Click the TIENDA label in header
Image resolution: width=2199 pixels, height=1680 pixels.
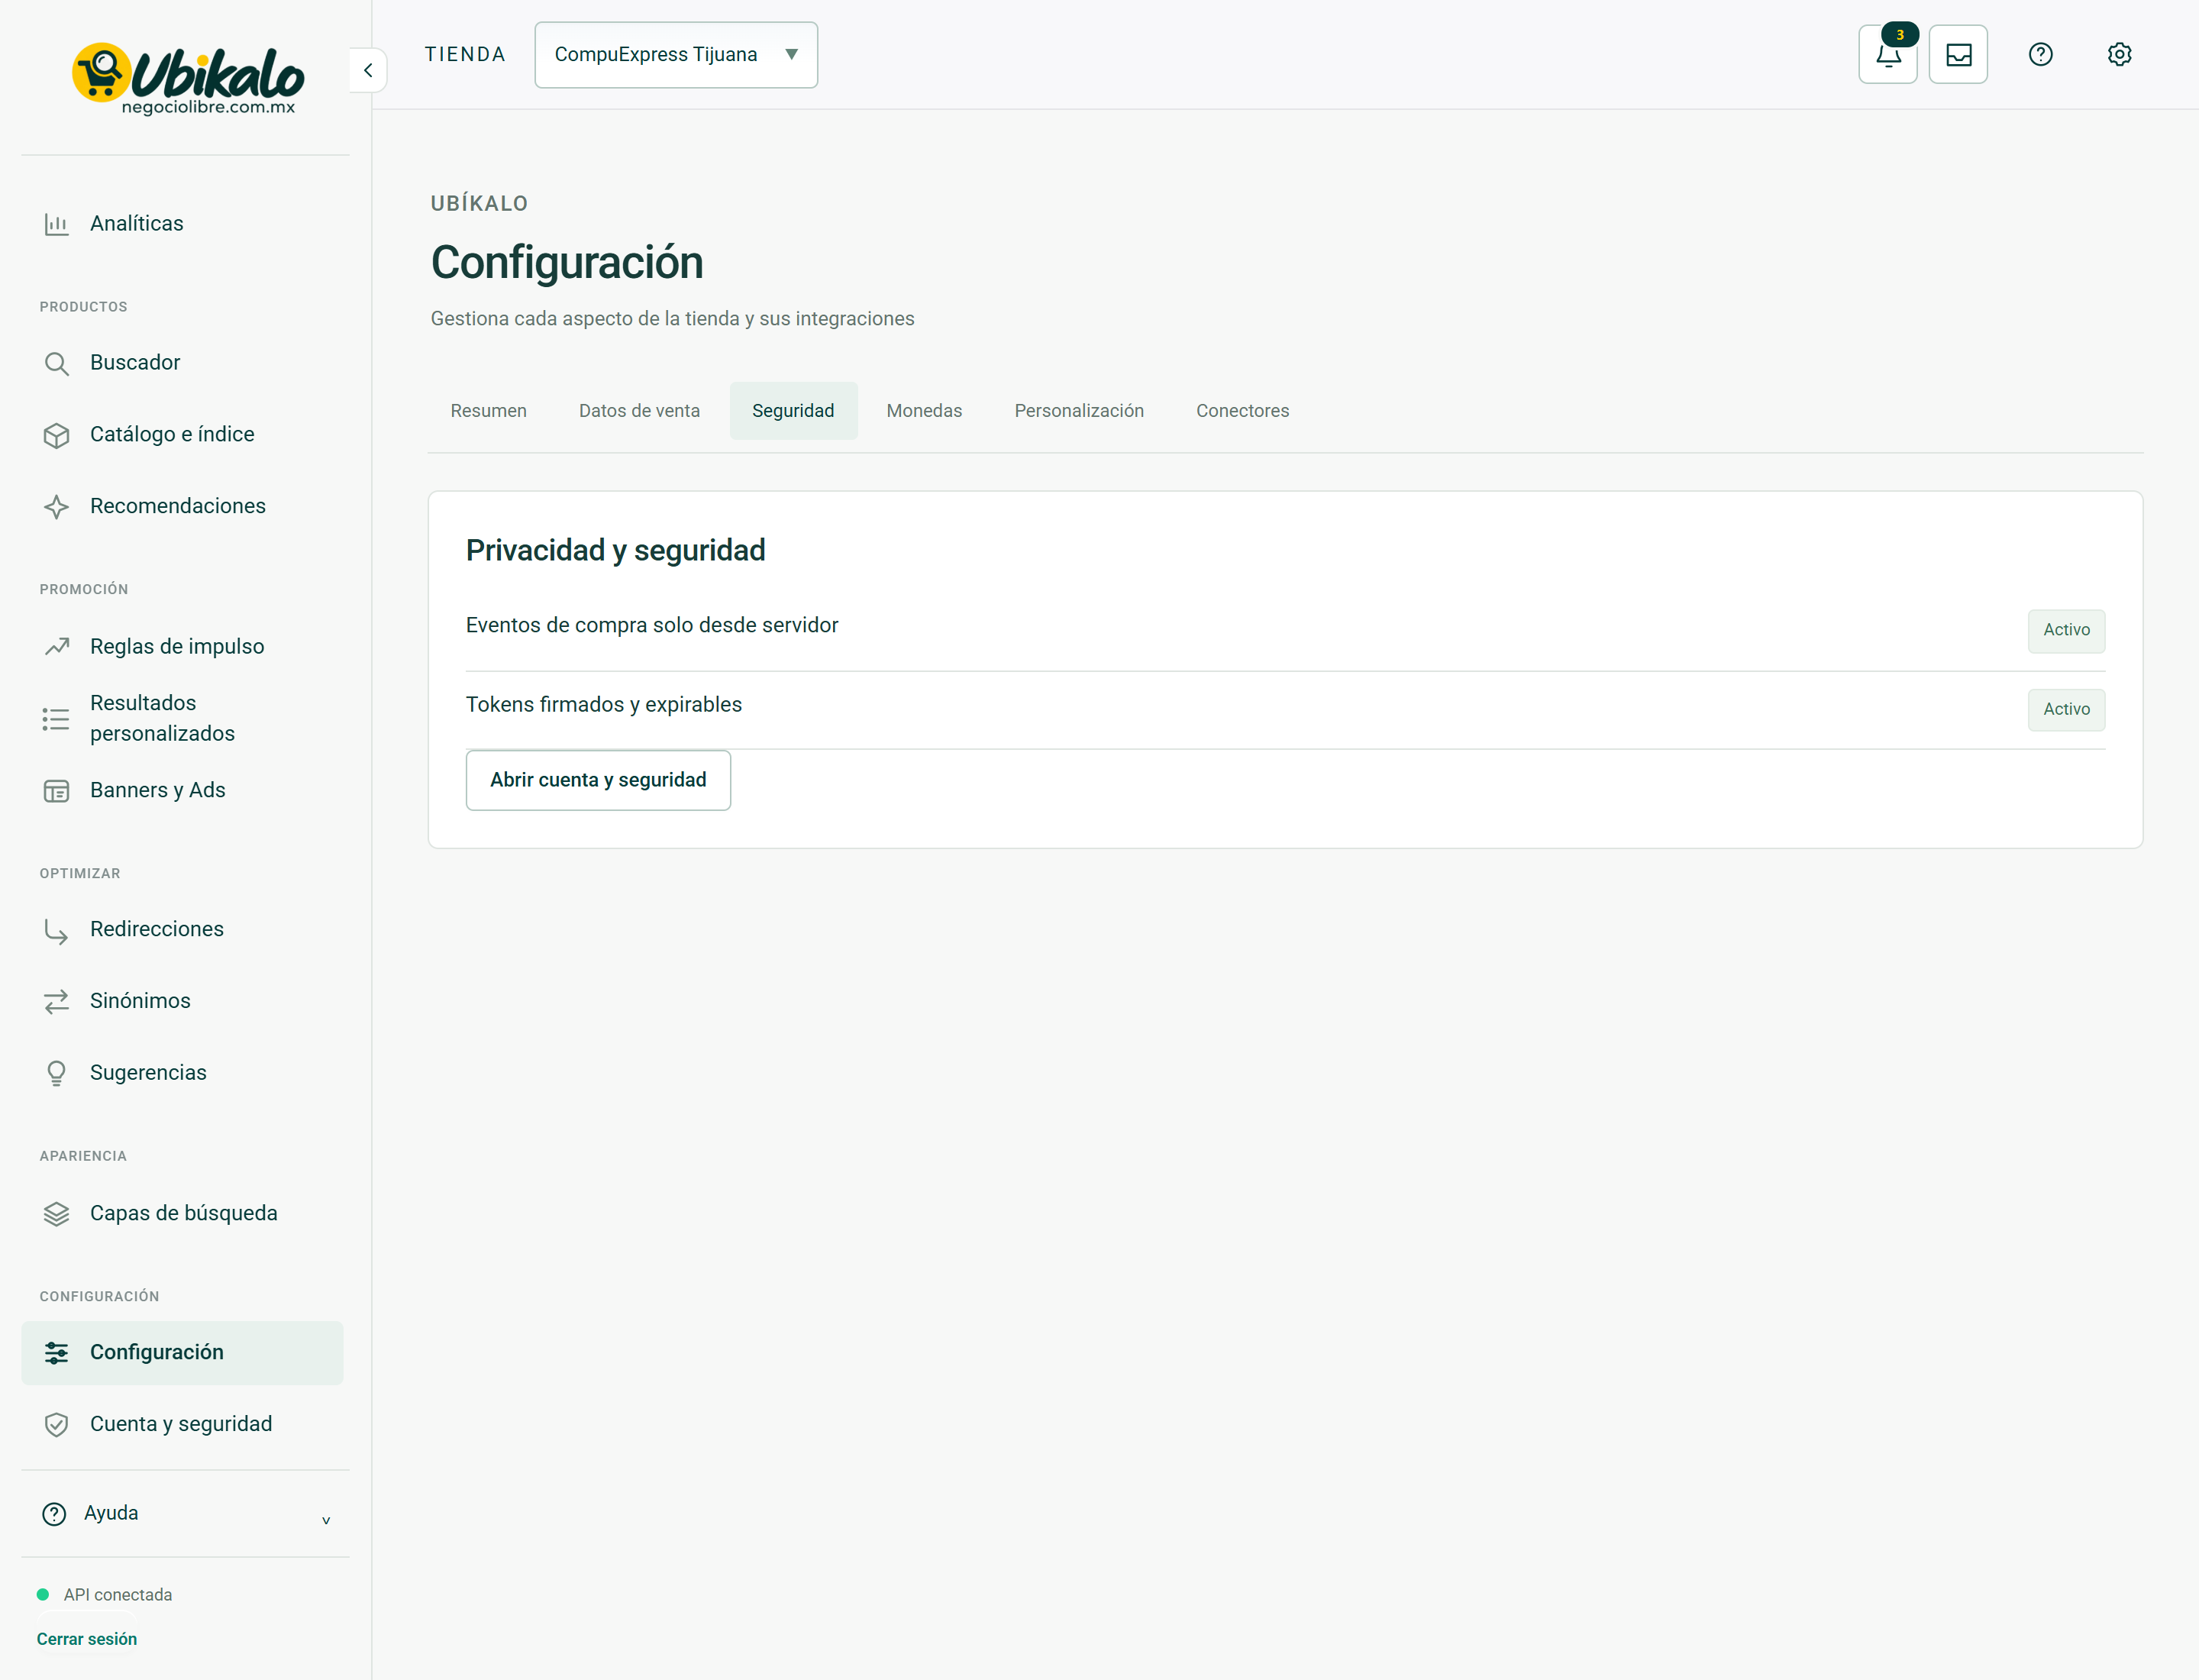(x=465, y=54)
